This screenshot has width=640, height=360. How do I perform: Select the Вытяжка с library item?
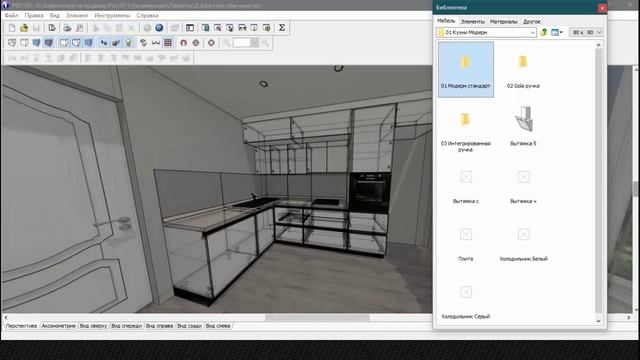[466, 186]
